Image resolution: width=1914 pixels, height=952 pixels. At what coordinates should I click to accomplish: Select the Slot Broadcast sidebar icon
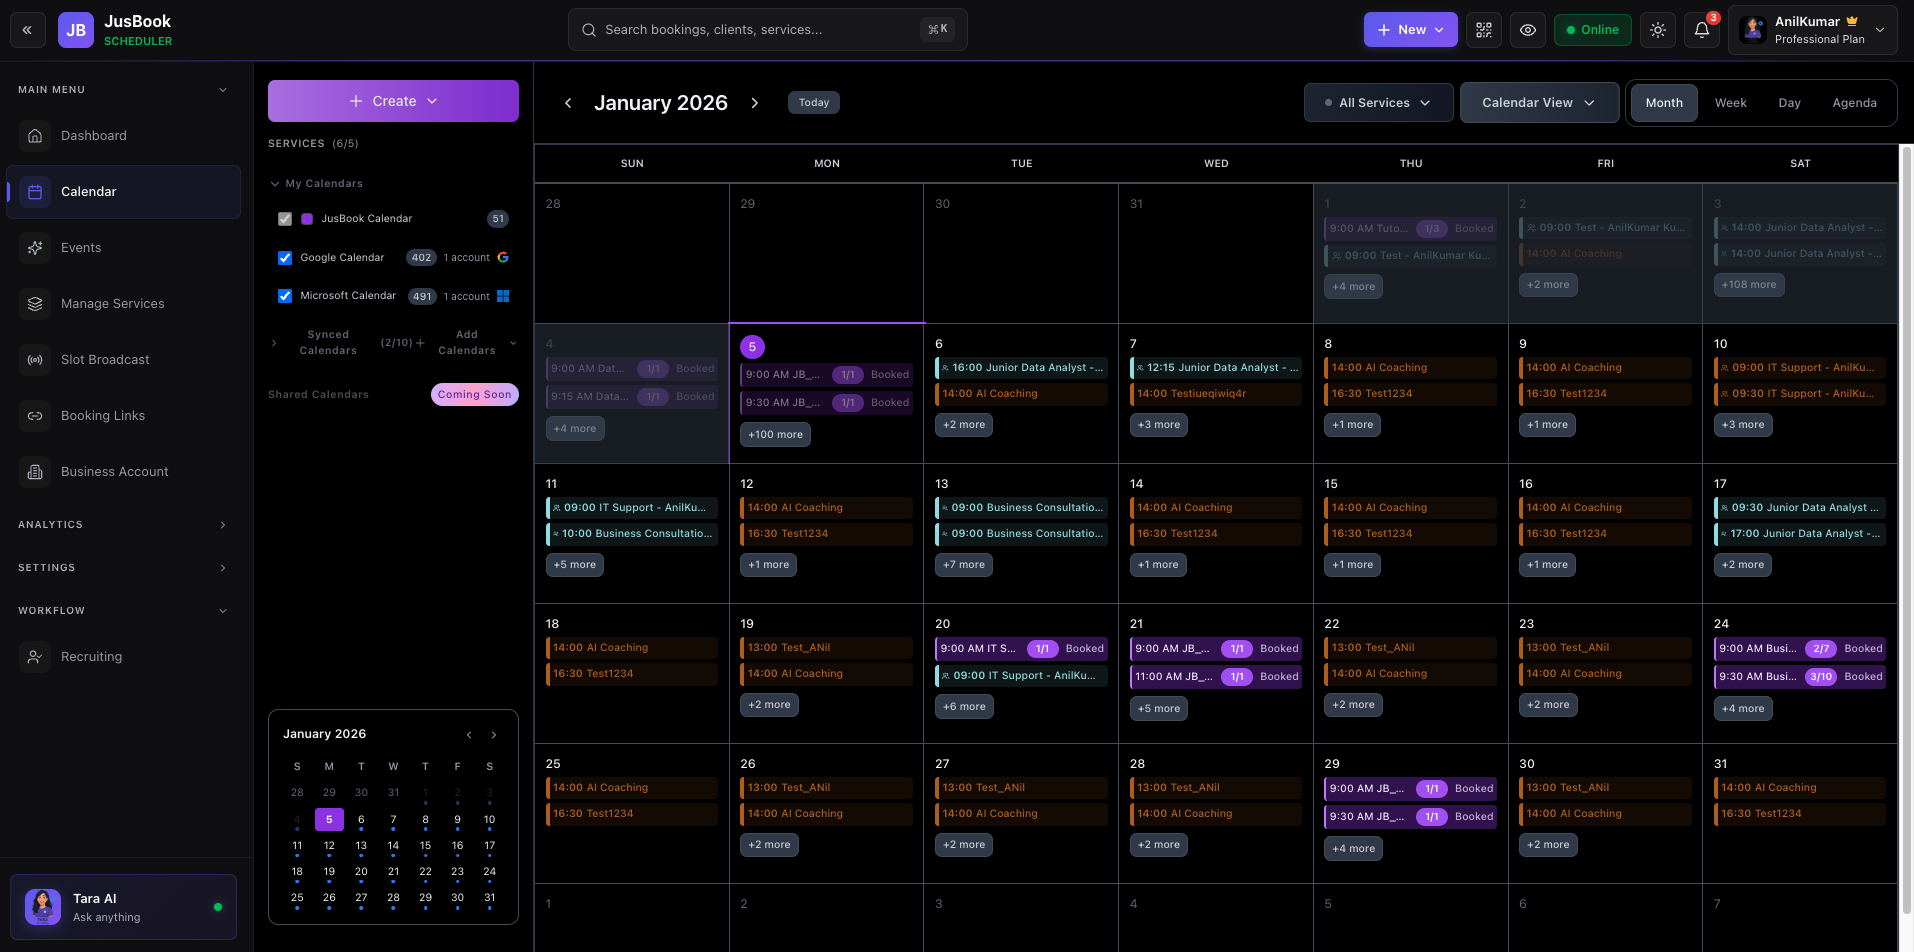(x=36, y=359)
